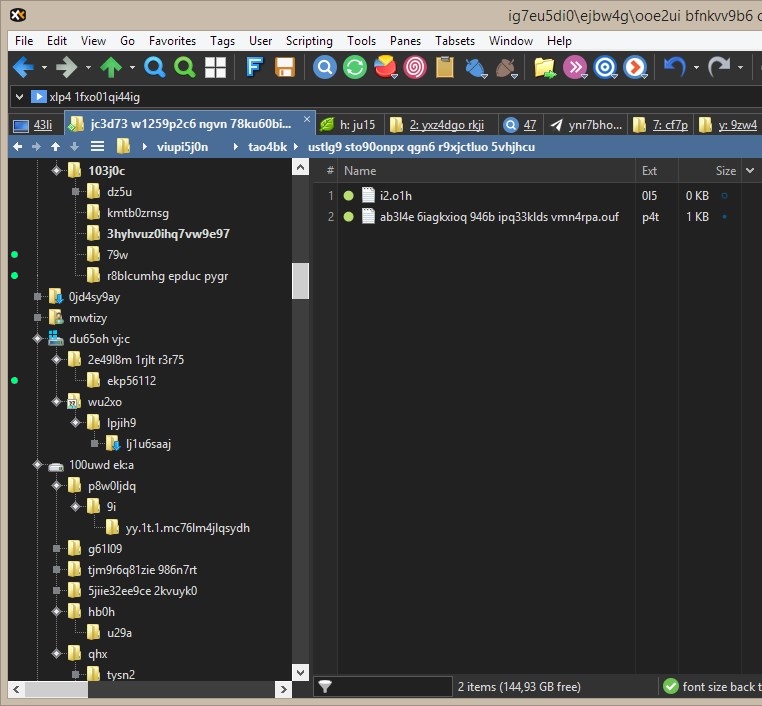The height and width of the screenshot is (706, 762).
Task: Click the orange floppy disk save icon
Action: coord(285,68)
